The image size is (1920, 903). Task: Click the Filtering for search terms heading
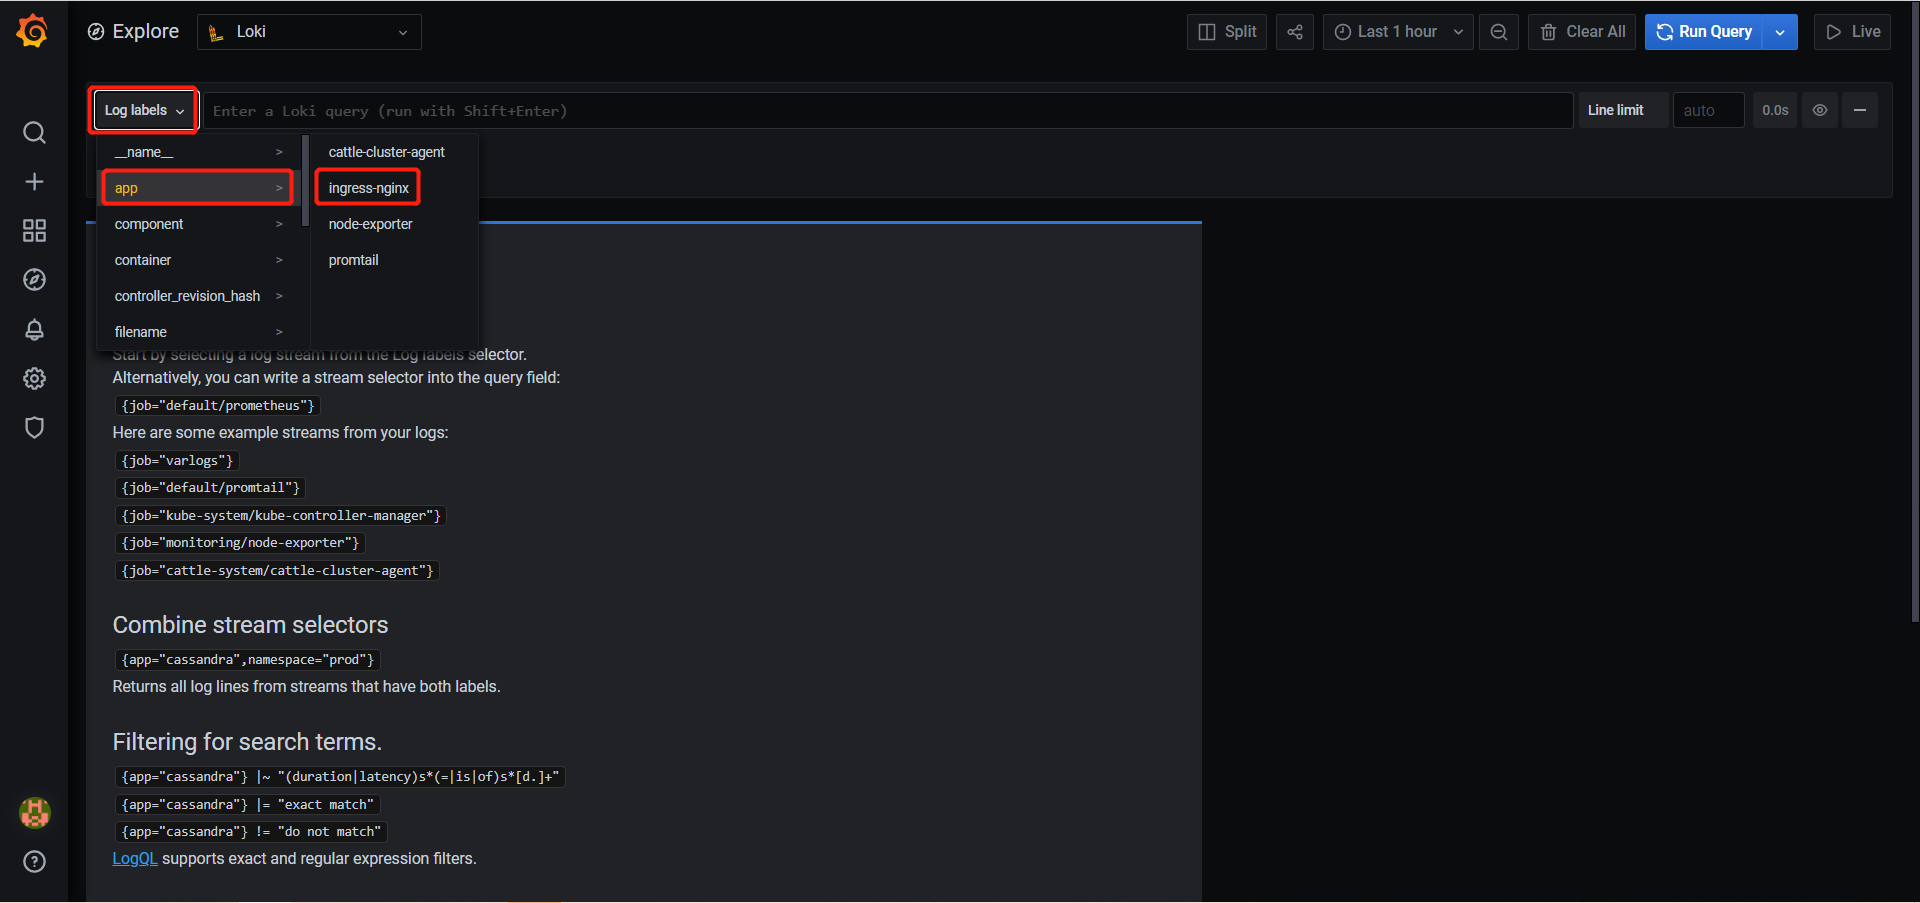point(247,742)
